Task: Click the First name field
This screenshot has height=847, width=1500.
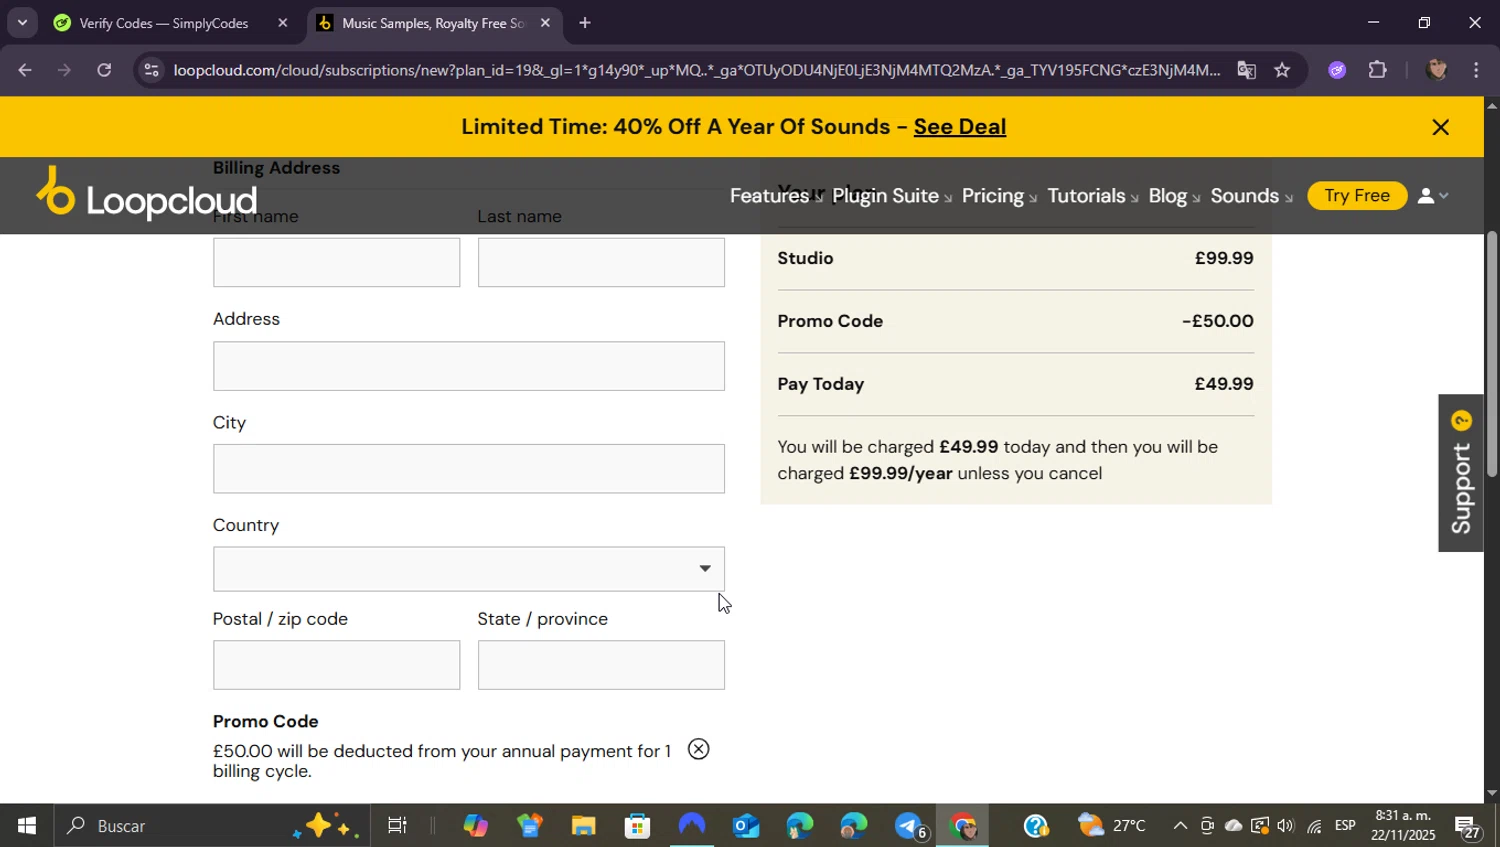Action: pyautogui.click(x=336, y=262)
